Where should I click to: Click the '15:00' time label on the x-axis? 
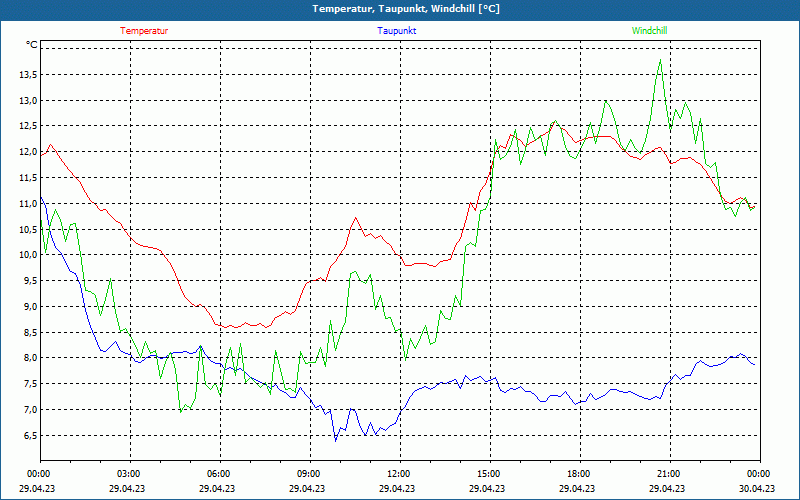pyautogui.click(x=488, y=474)
